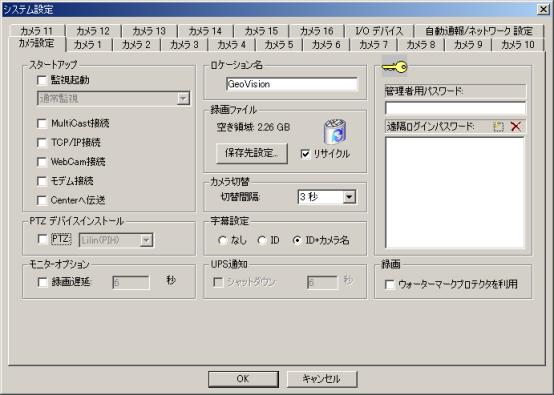Enable WebCam接続 at startup

[42, 162]
